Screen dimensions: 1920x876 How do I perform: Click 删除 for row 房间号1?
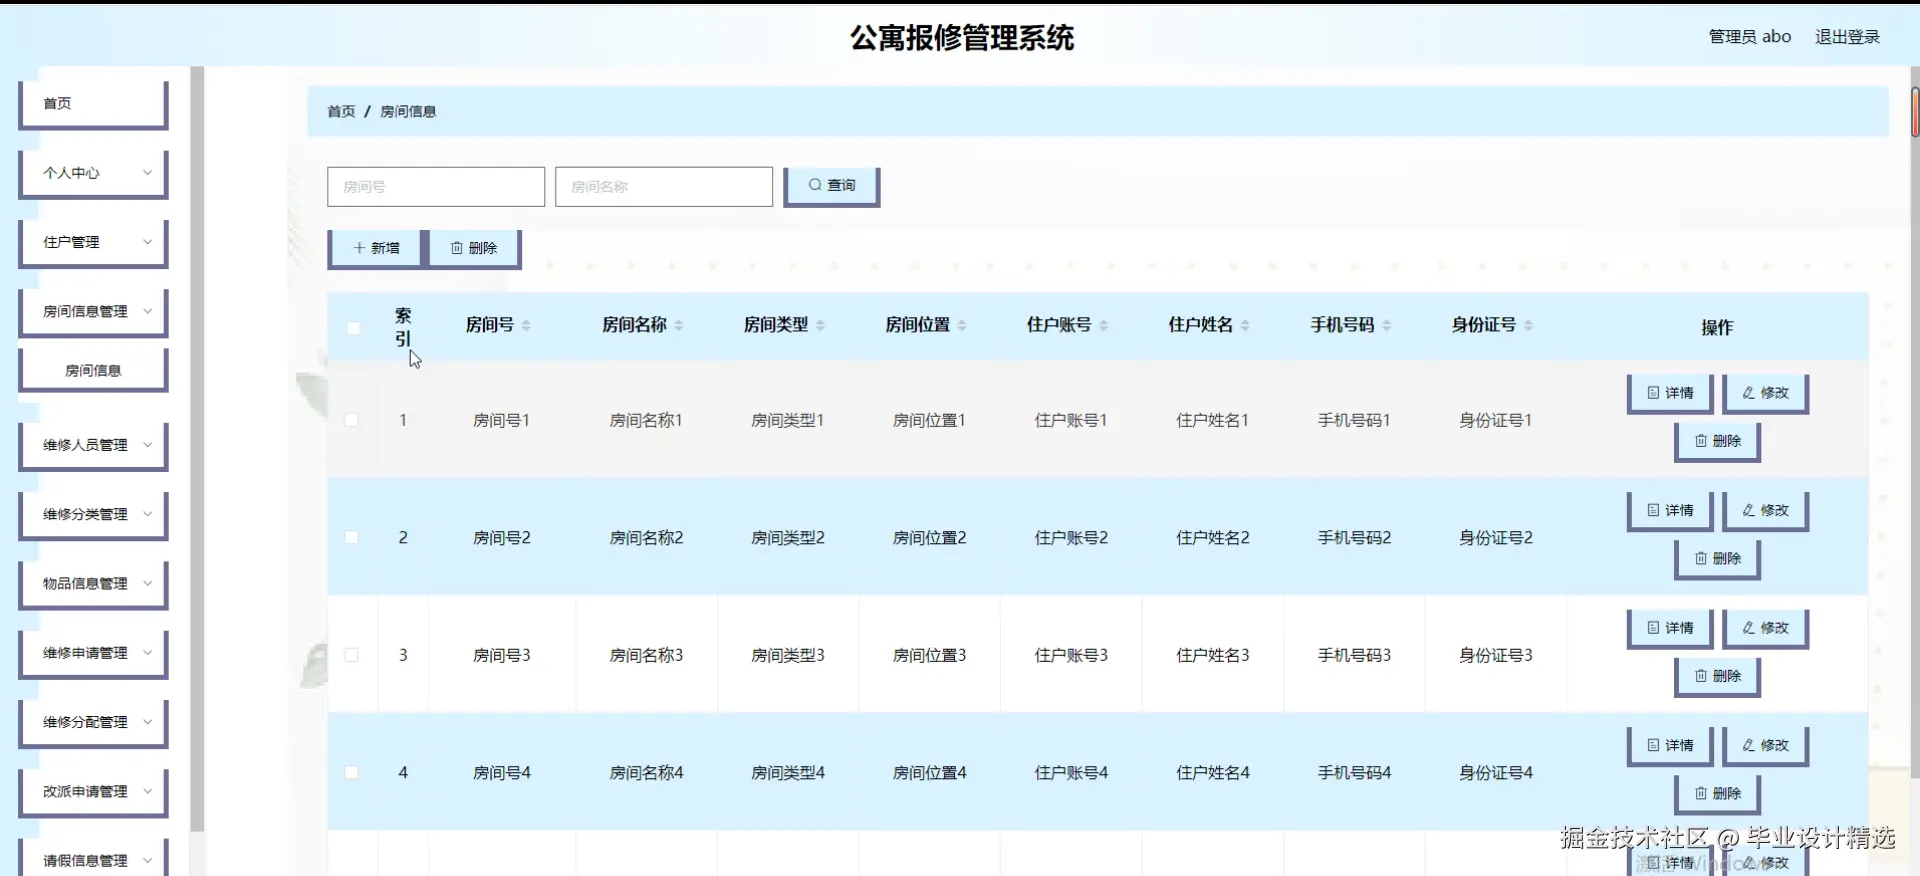1718,441
